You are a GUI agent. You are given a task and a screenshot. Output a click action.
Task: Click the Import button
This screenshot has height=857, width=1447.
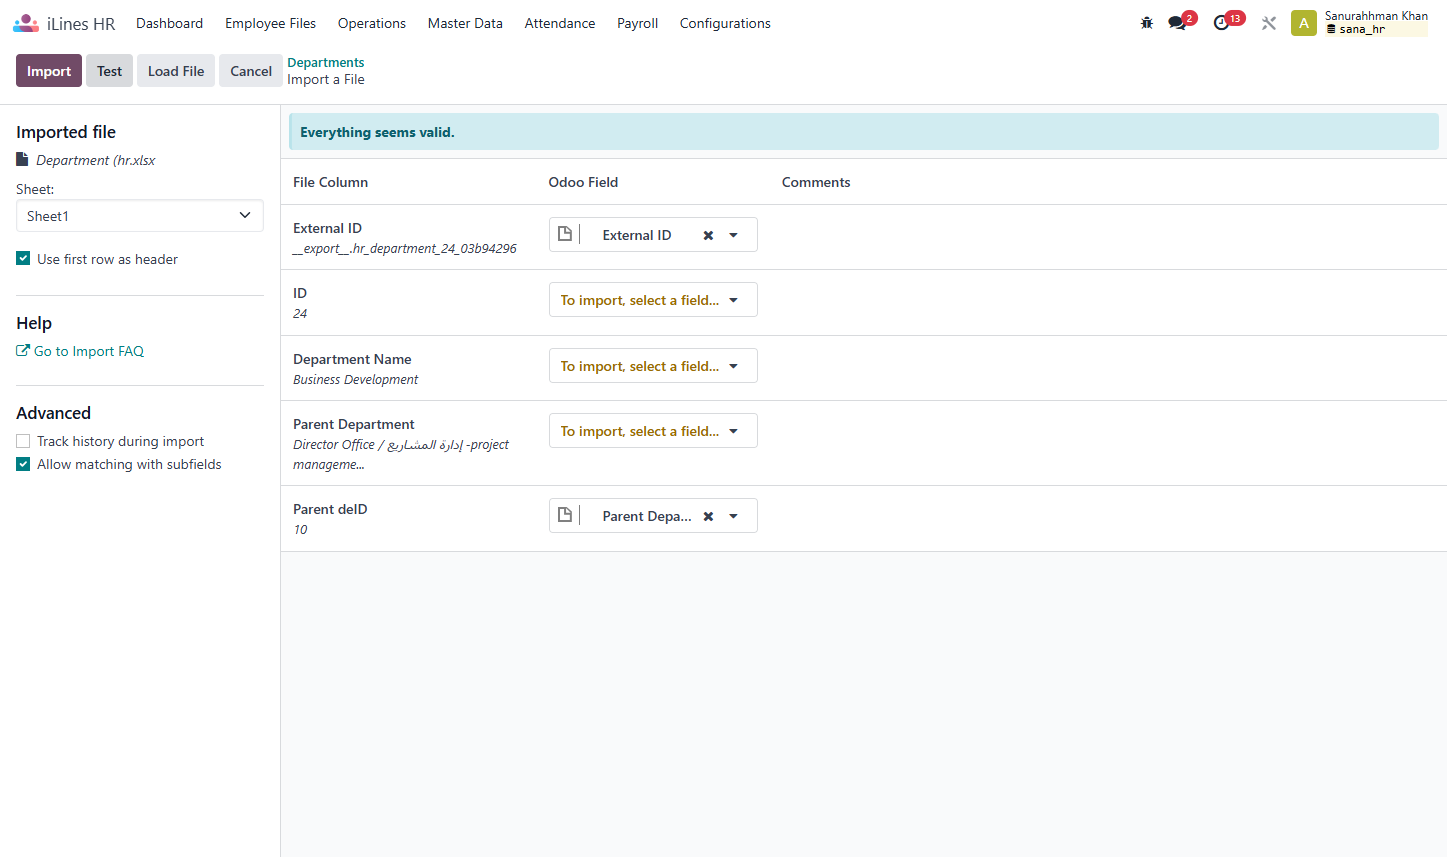tap(49, 71)
